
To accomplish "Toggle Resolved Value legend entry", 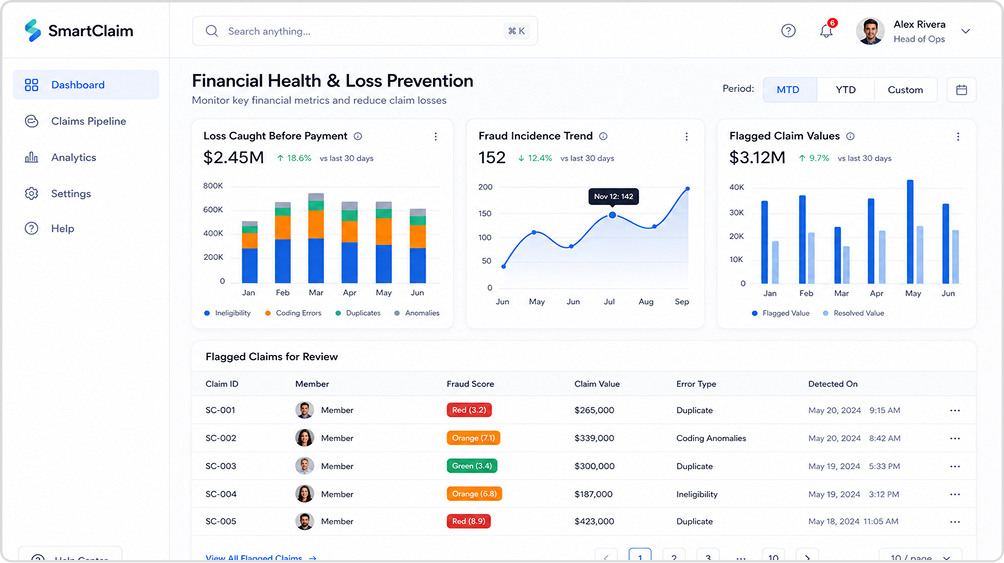I will (853, 313).
